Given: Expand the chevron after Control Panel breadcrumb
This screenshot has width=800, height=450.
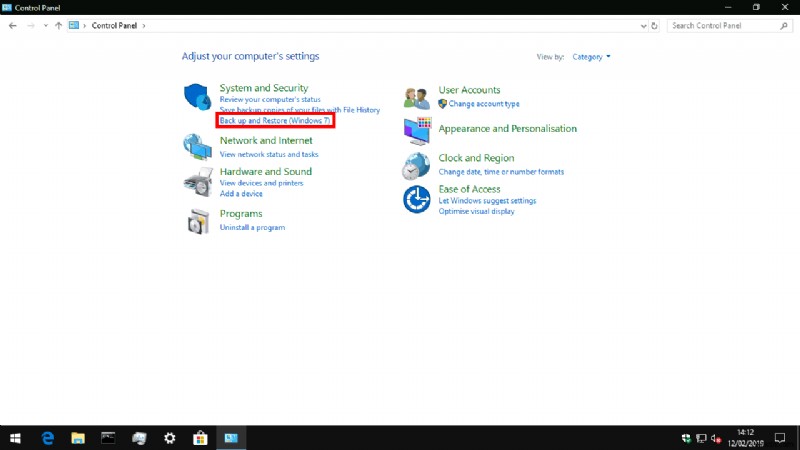Looking at the screenshot, I should (x=144, y=26).
